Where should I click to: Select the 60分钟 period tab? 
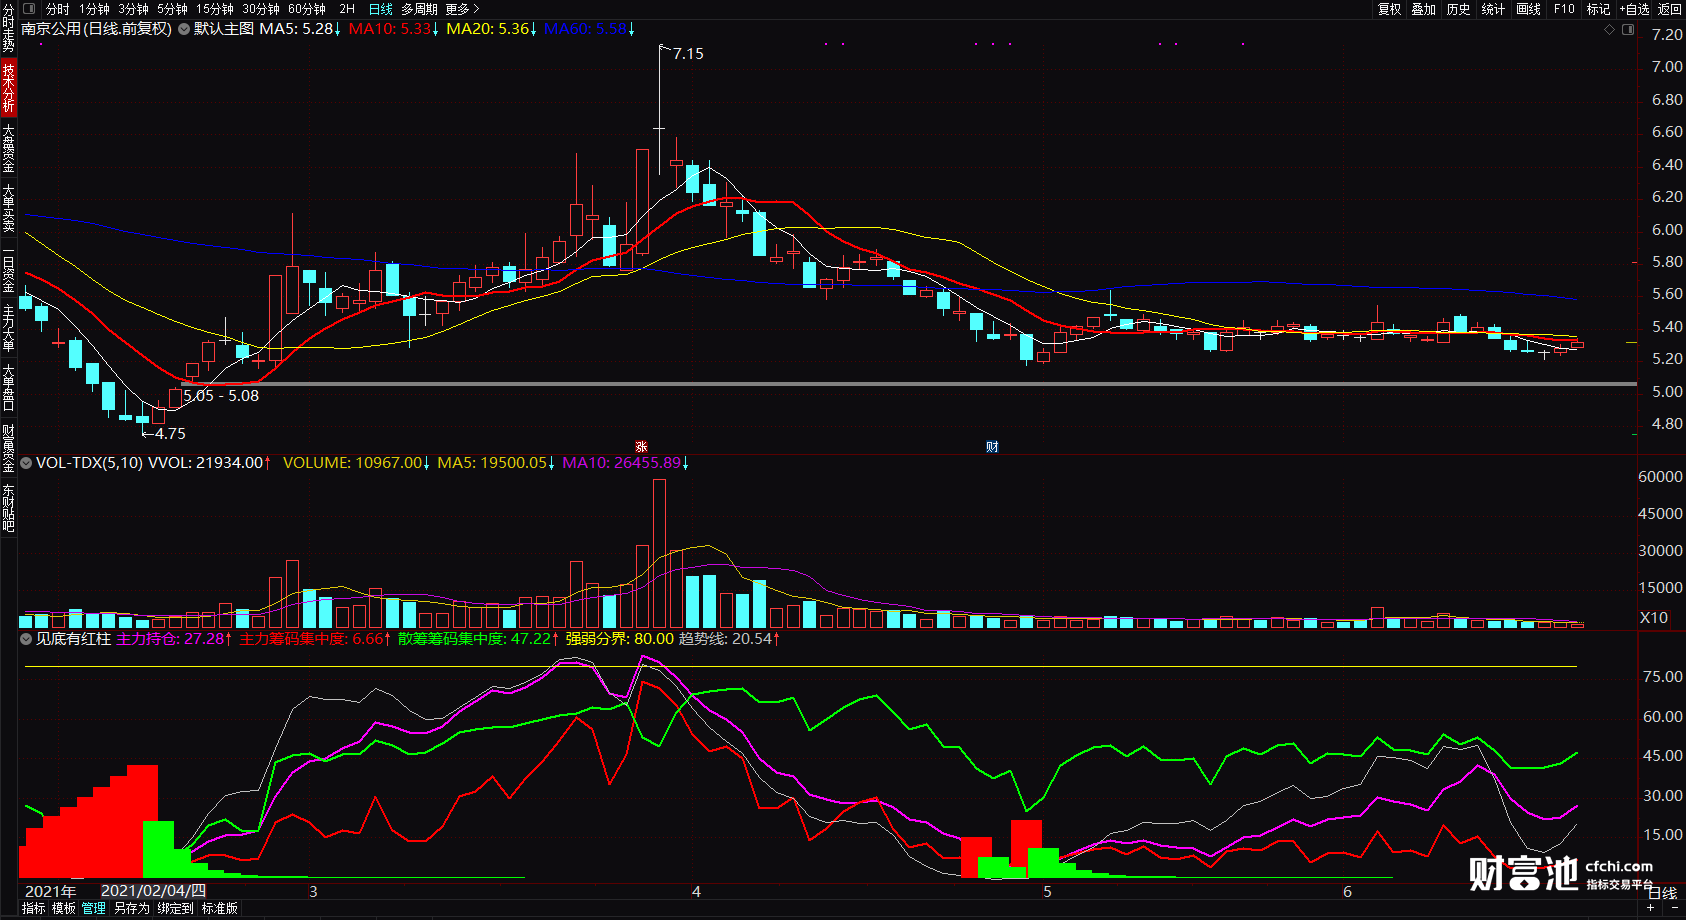307,9
